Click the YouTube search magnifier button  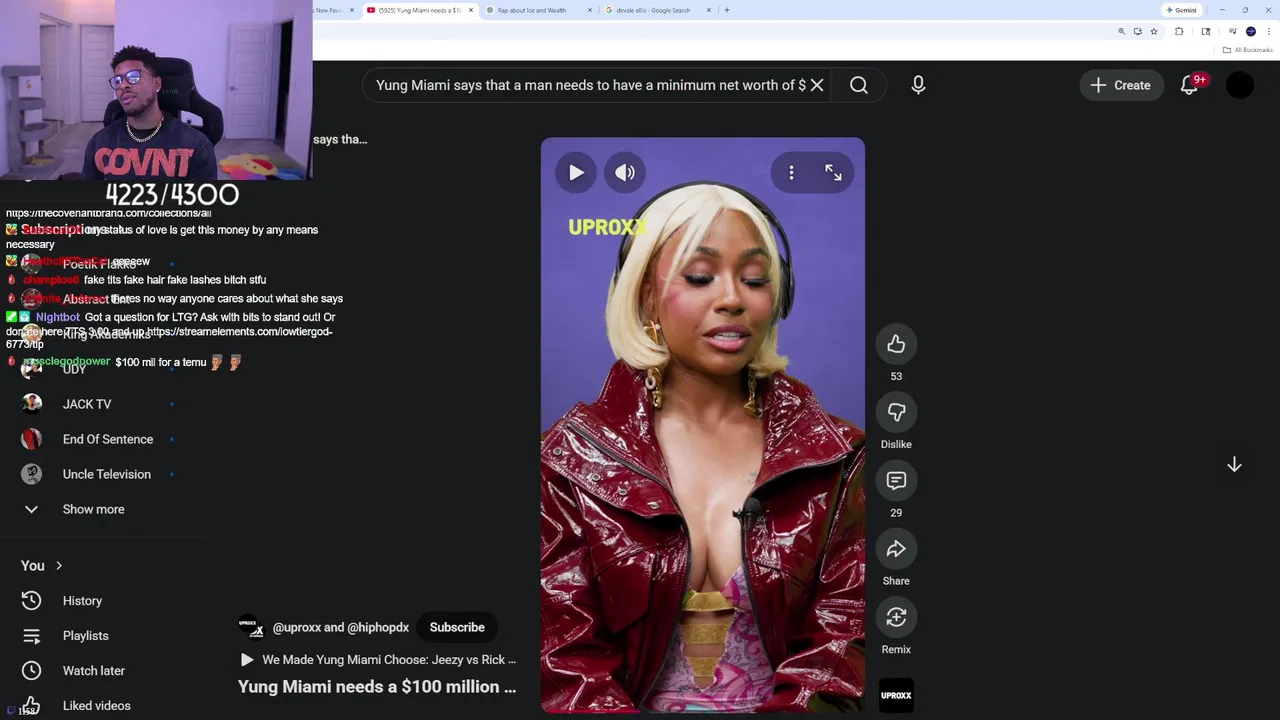coord(859,85)
